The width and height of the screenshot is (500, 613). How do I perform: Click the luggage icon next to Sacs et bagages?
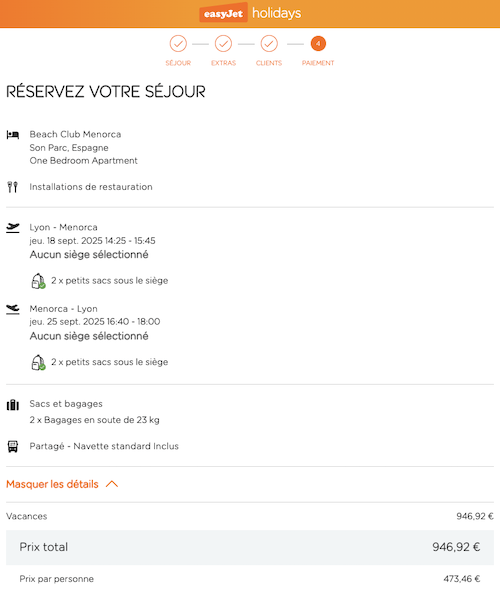click(x=13, y=405)
